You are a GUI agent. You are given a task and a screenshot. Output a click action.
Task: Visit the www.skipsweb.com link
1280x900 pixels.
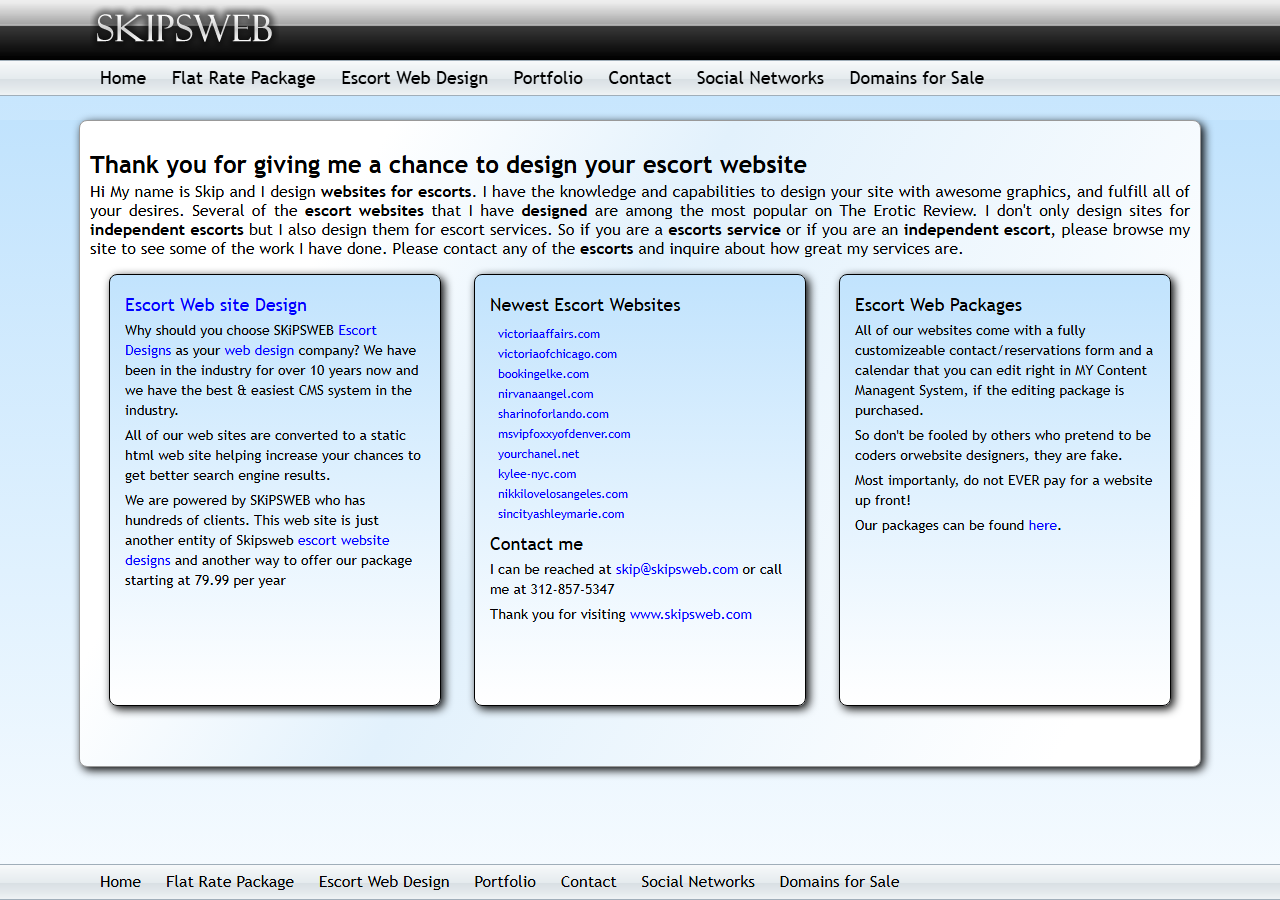click(x=691, y=615)
